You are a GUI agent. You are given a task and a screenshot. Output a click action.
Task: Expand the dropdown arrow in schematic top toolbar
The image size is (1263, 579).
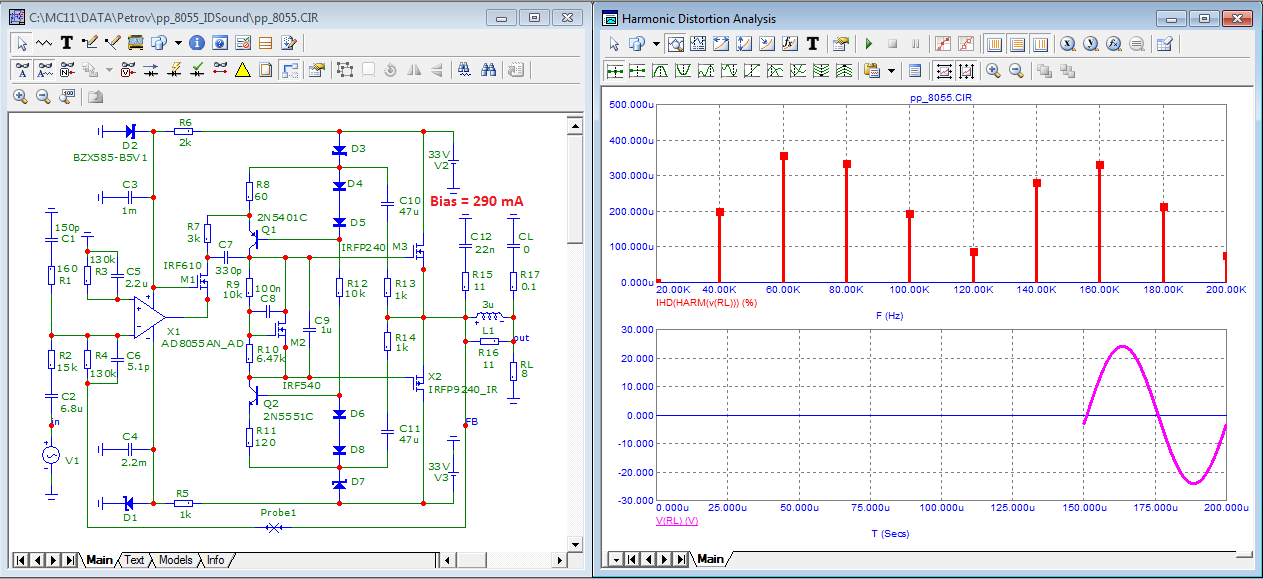tap(178, 43)
